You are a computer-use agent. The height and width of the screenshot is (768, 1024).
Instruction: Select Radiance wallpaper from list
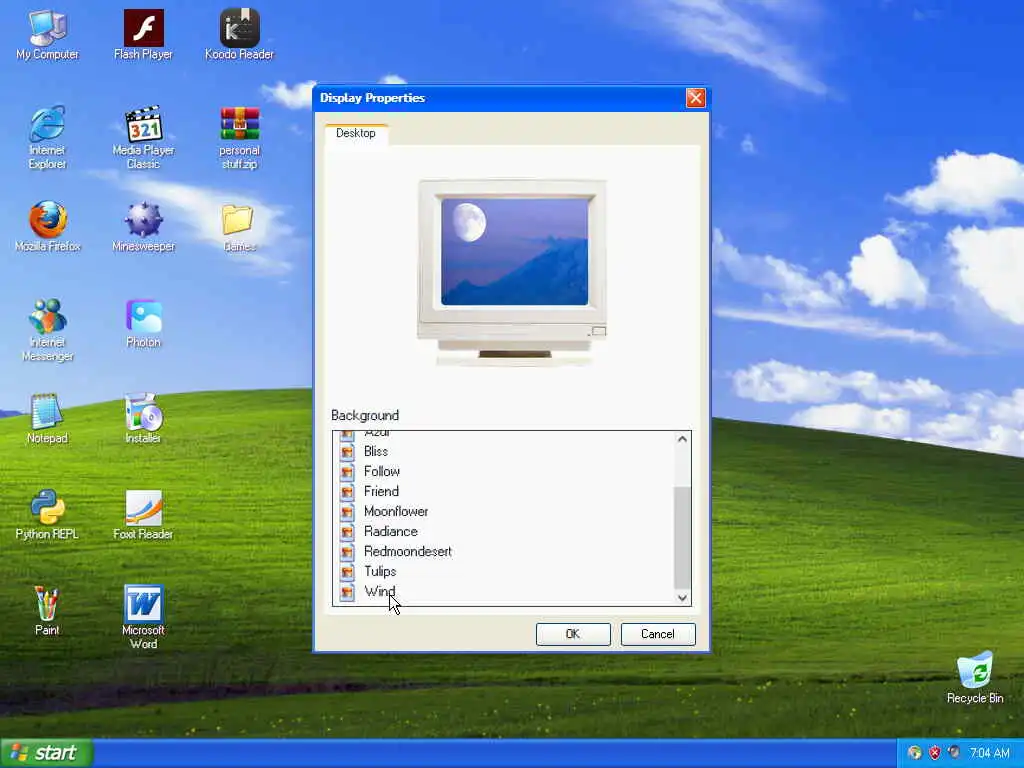391,532
